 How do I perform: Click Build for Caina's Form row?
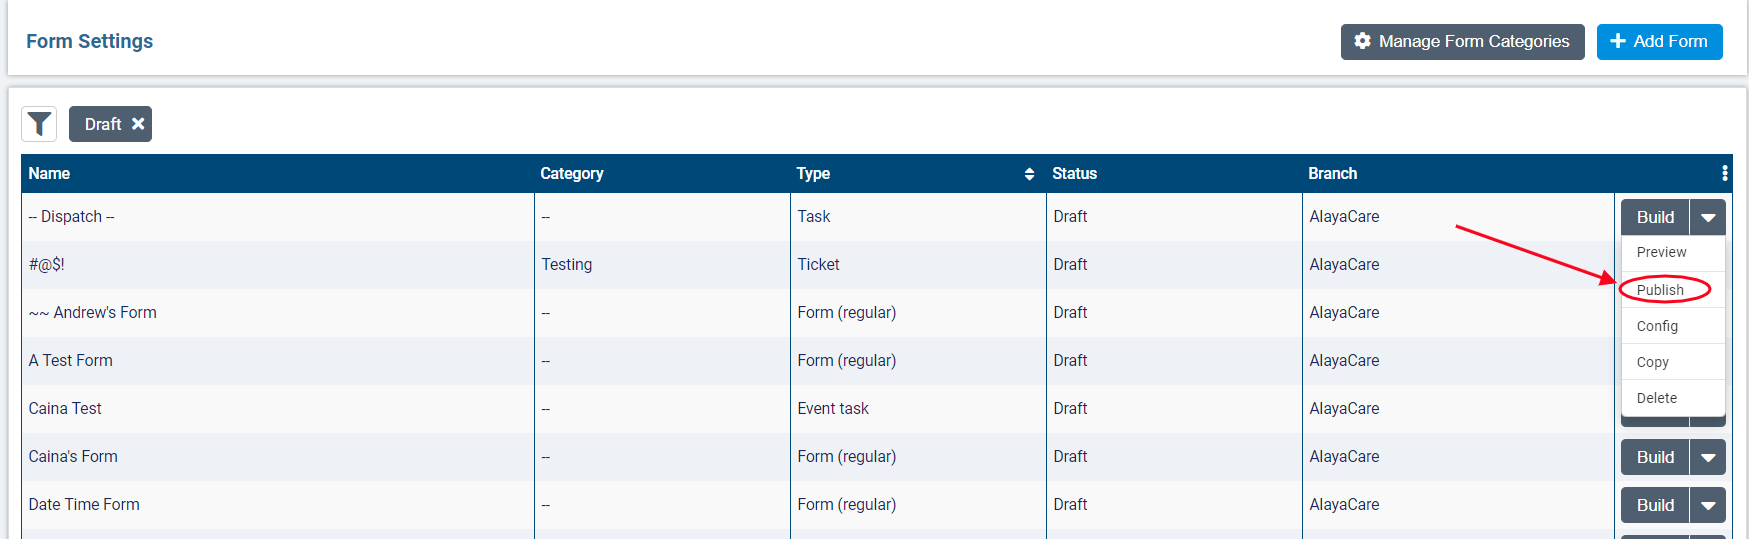pyautogui.click(x=1655, y=457)
